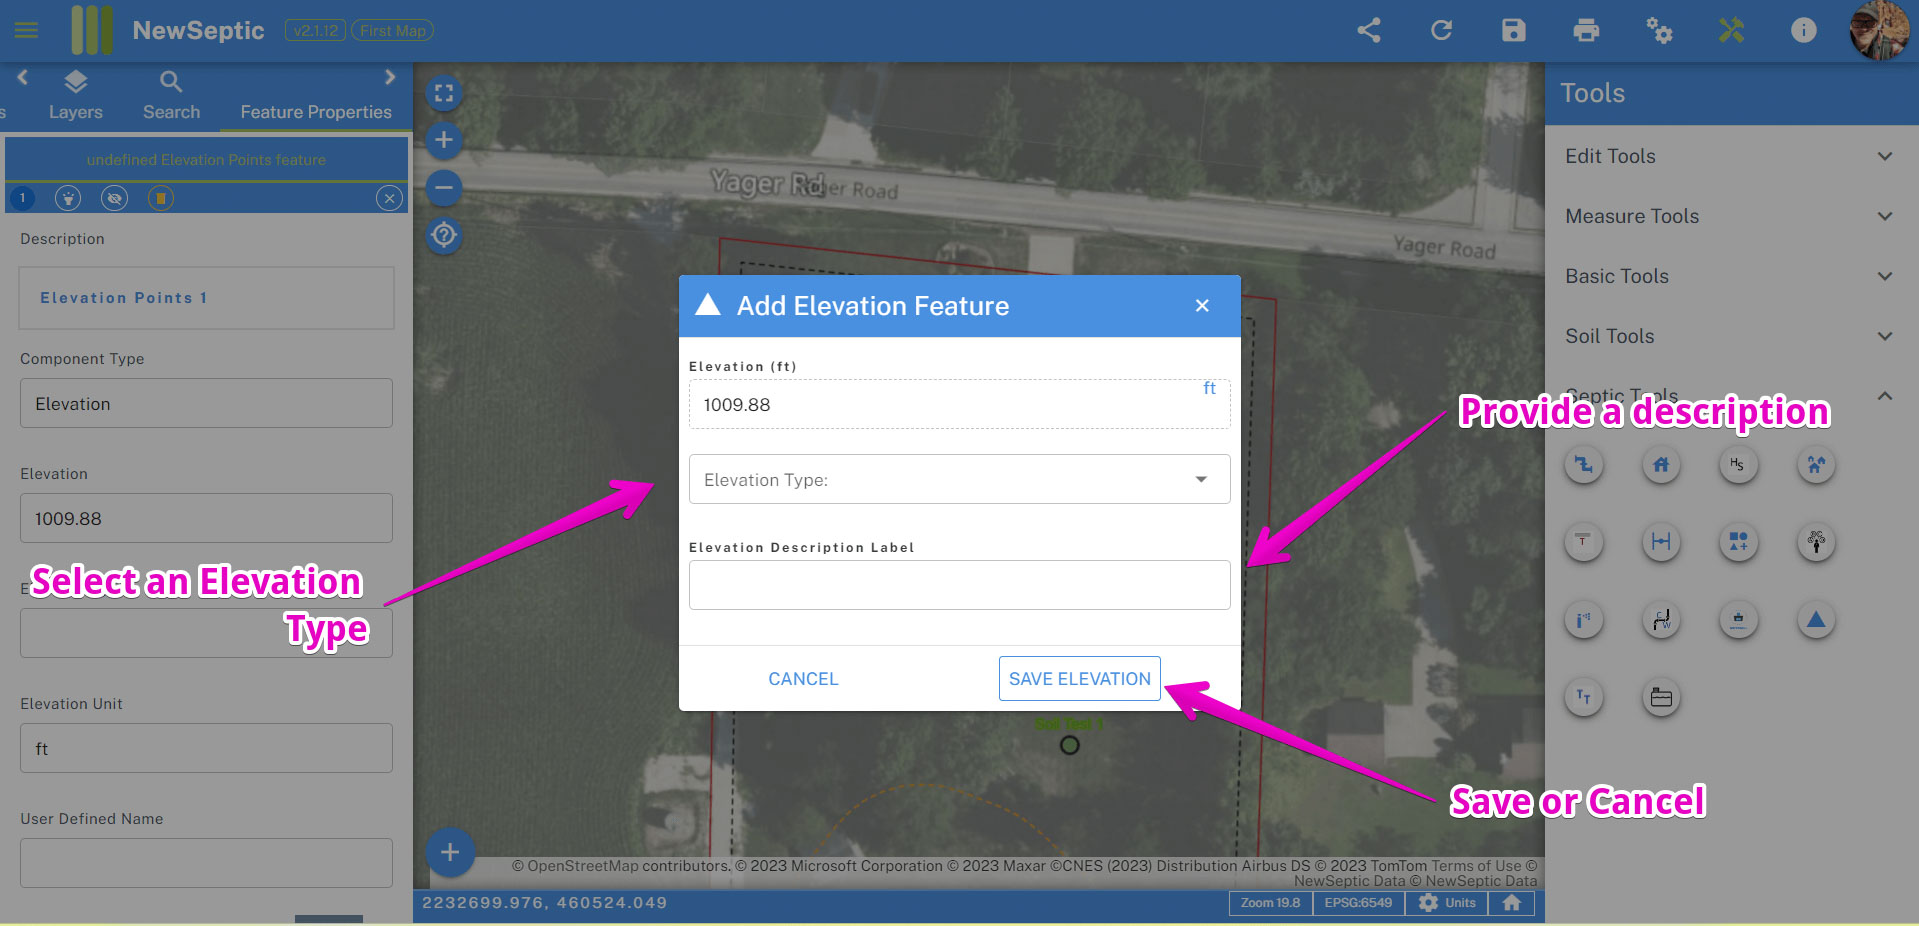This screenshot has width=1919, height=926.
Task: Open the Units settings in status bar
Action: [1447, 903]
